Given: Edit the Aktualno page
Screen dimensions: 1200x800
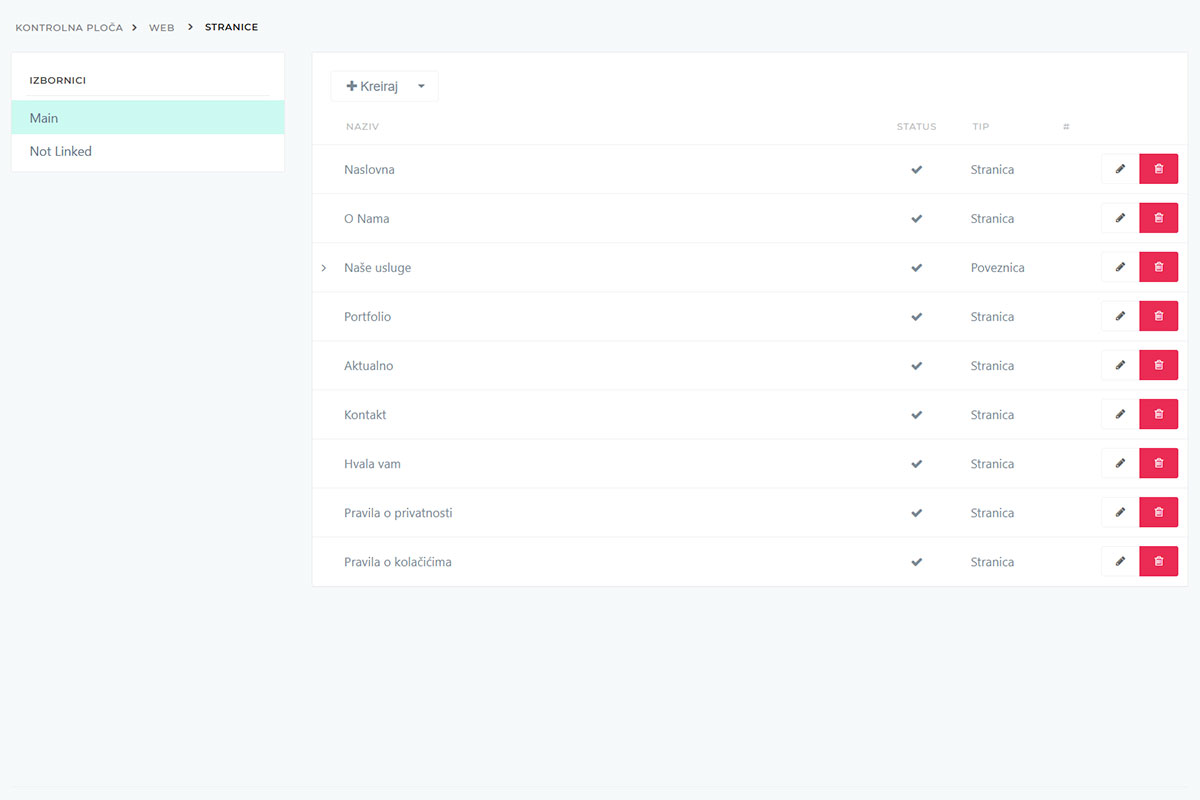Looking at the screenshot, I should tap(1120, 365).
